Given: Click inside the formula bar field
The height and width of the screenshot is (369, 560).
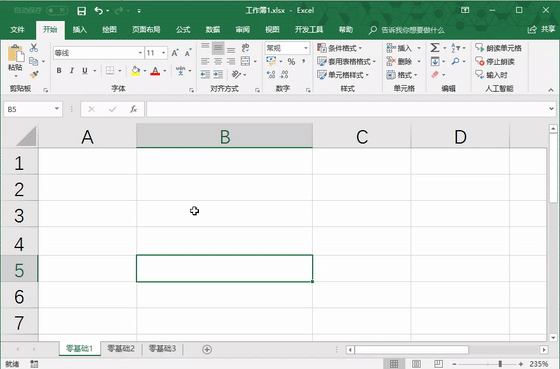Looking at the screenshot, I should click(x=348, y=109).
